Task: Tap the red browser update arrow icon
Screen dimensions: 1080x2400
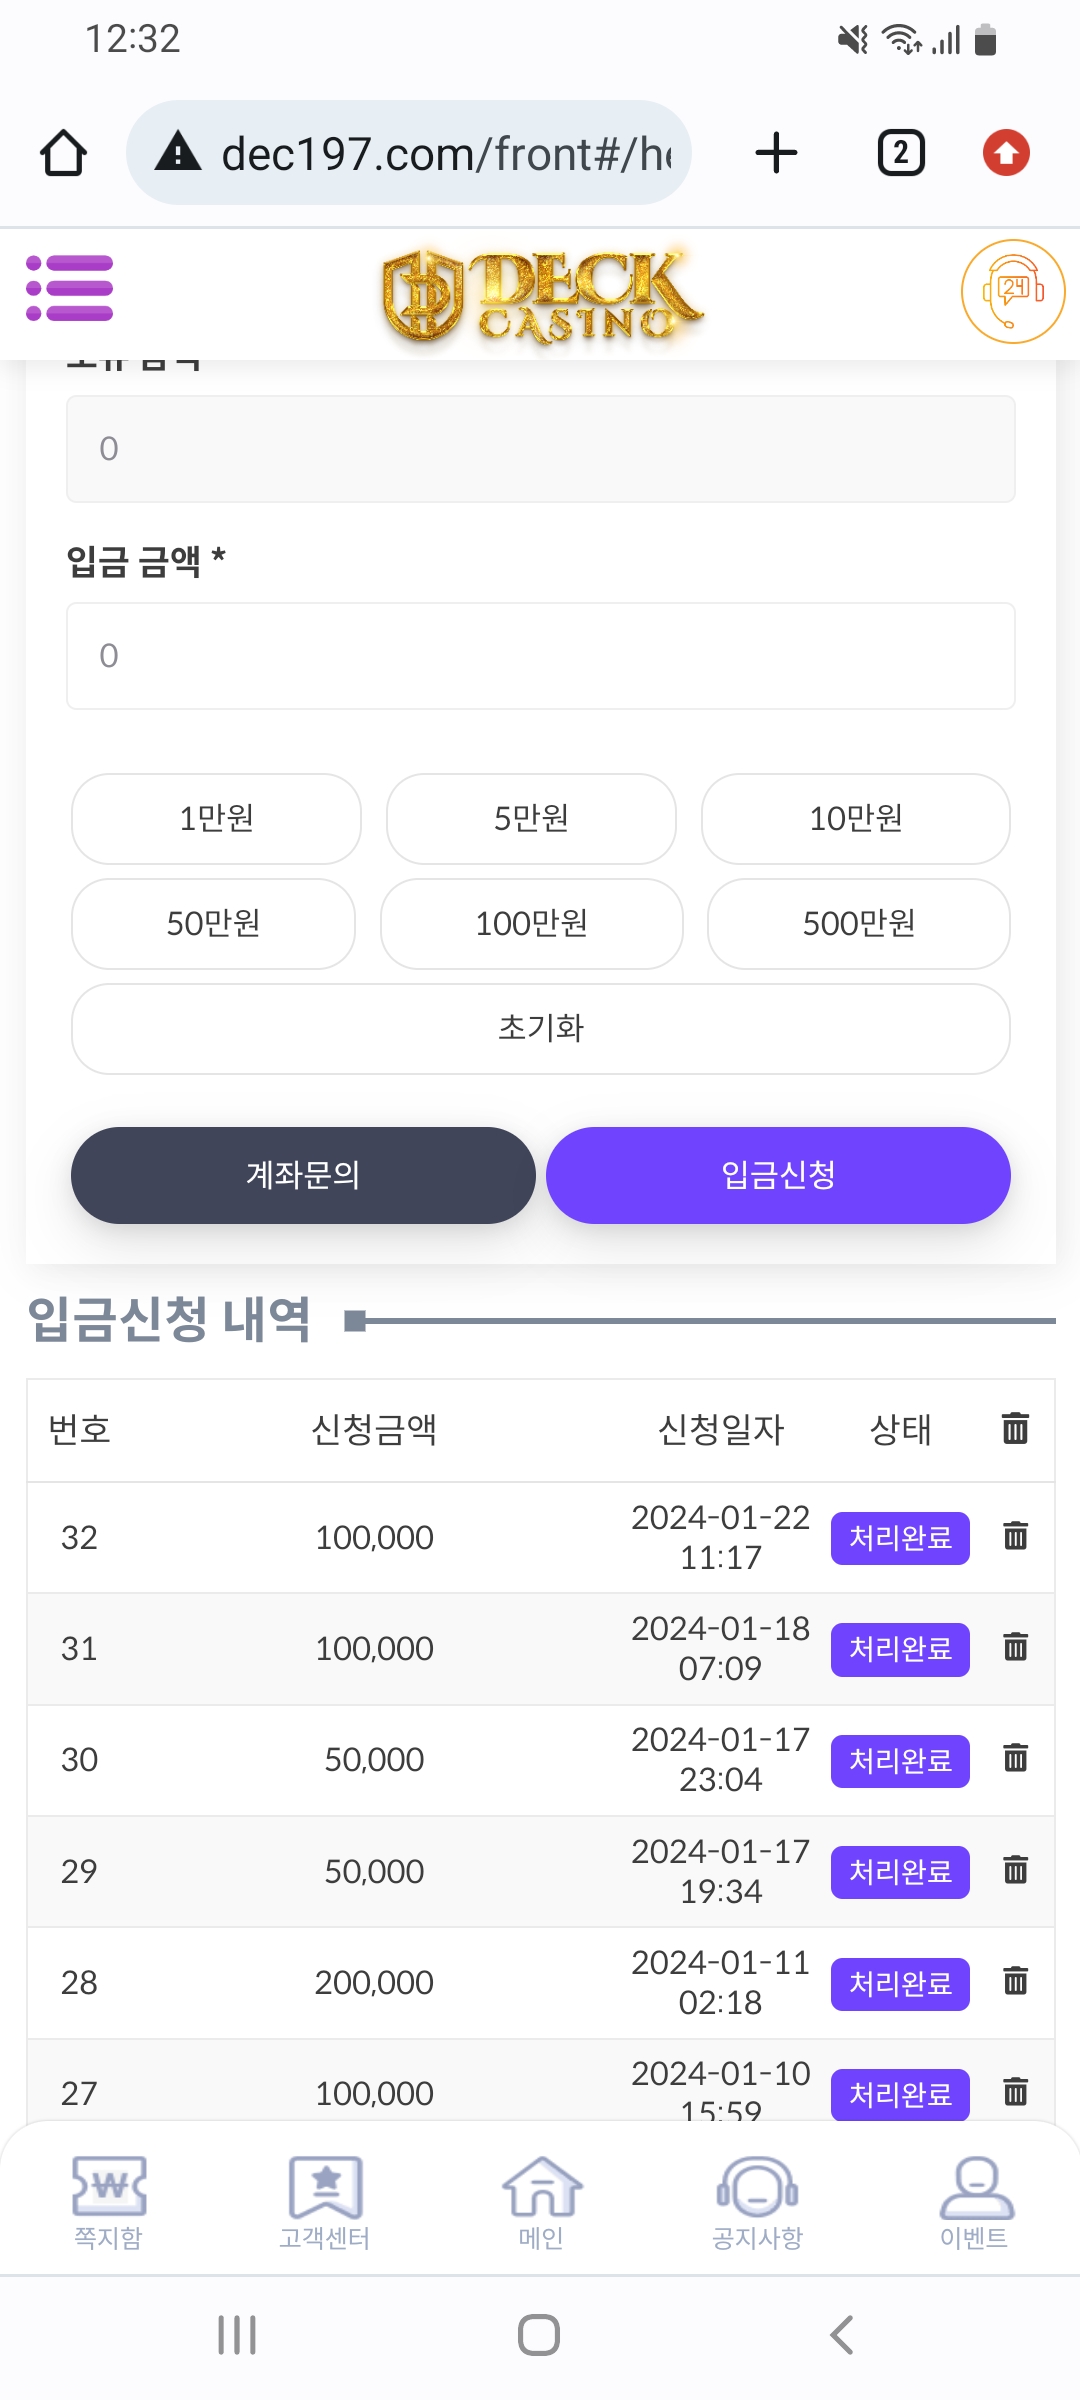Action: point(1006,154)
